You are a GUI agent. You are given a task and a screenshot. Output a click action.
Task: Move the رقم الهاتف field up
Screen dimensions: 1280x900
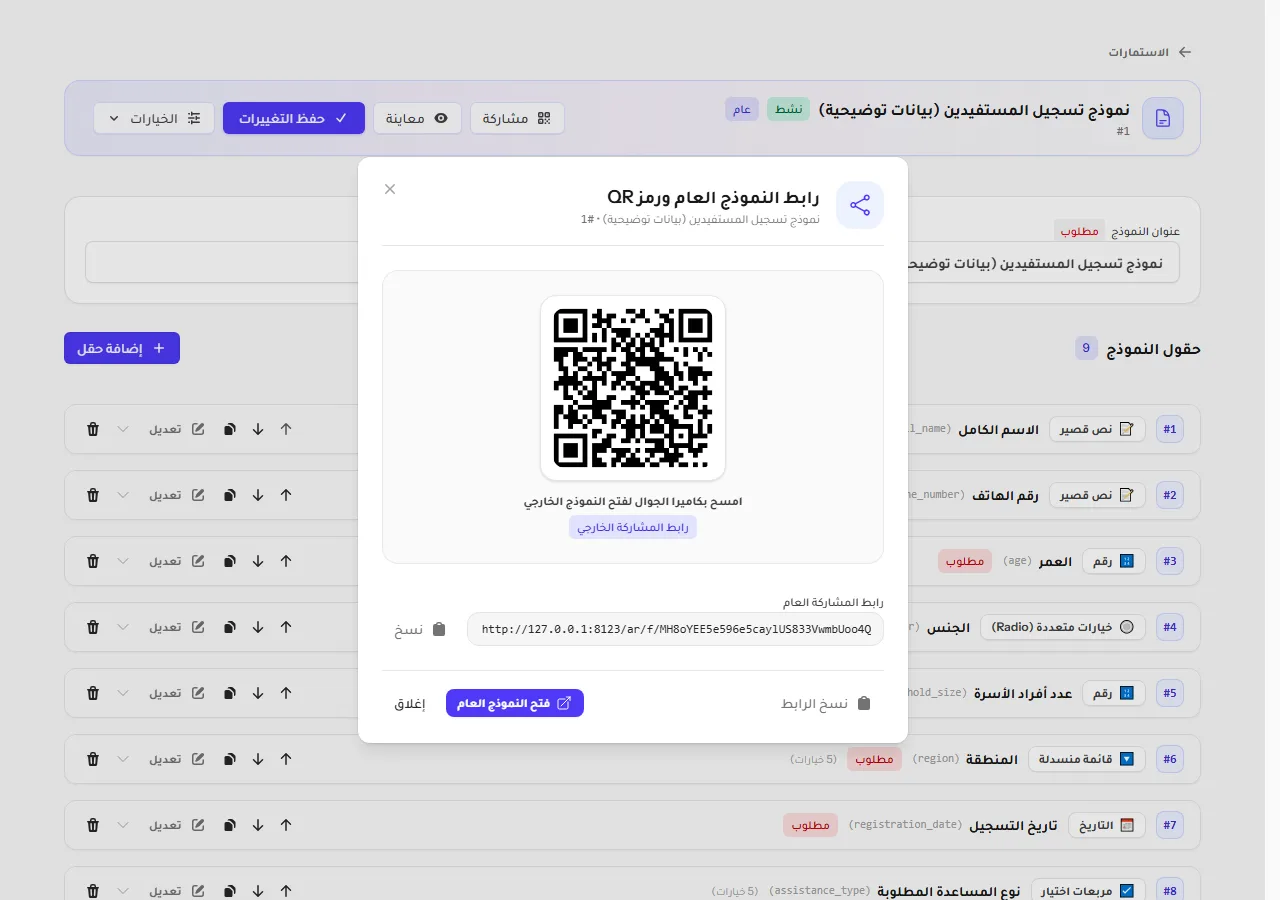pyautogui.click(x=286, y=495)
